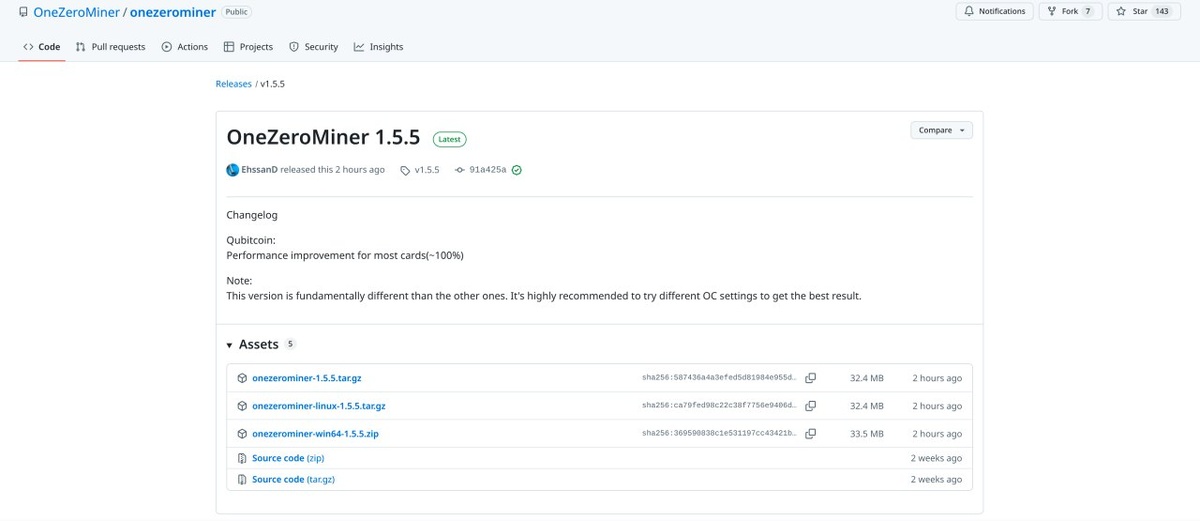Click the assets count badge 5
Viewport: 1200px width, 521px height.
pyautogui.click(x=290, y=344)
